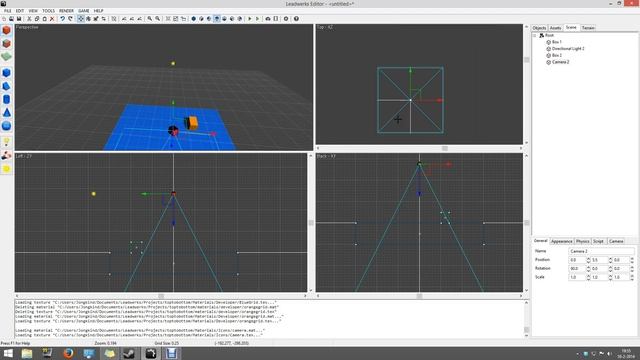Select the green terrain patch tool
The image size is (640, 360).
point(6,56)
